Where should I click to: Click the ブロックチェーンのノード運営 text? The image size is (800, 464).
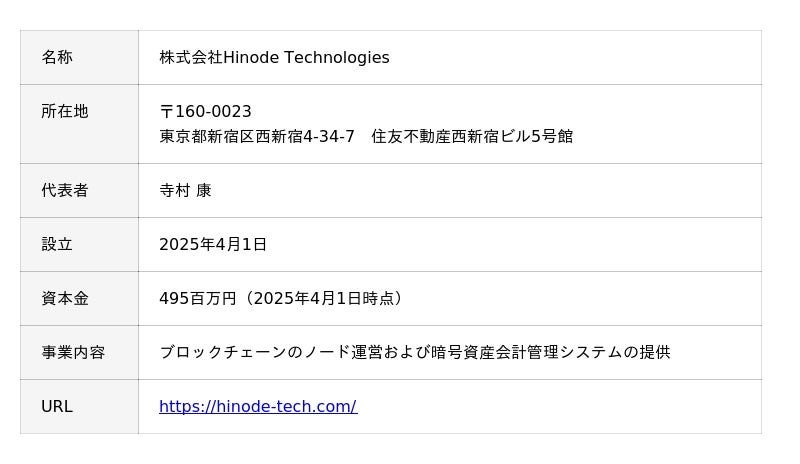pyautogui.click(x=265, y=352)
